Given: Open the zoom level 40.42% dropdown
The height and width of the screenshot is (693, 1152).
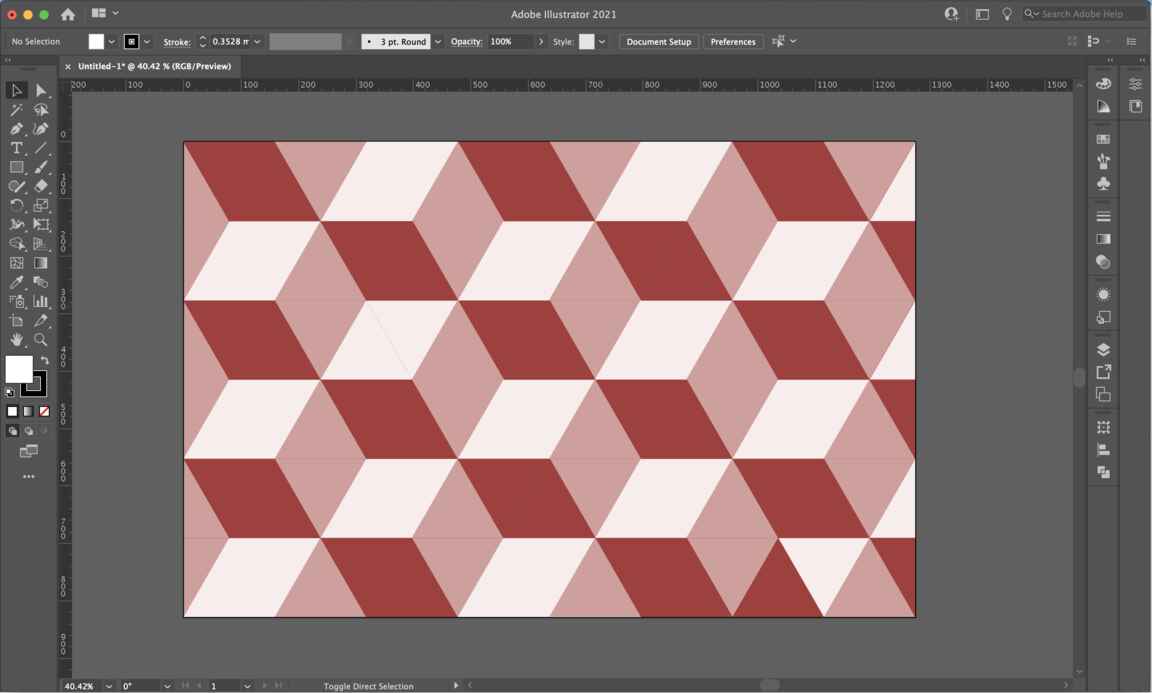Looking at the screenshot, I should (x=109, y=686).
